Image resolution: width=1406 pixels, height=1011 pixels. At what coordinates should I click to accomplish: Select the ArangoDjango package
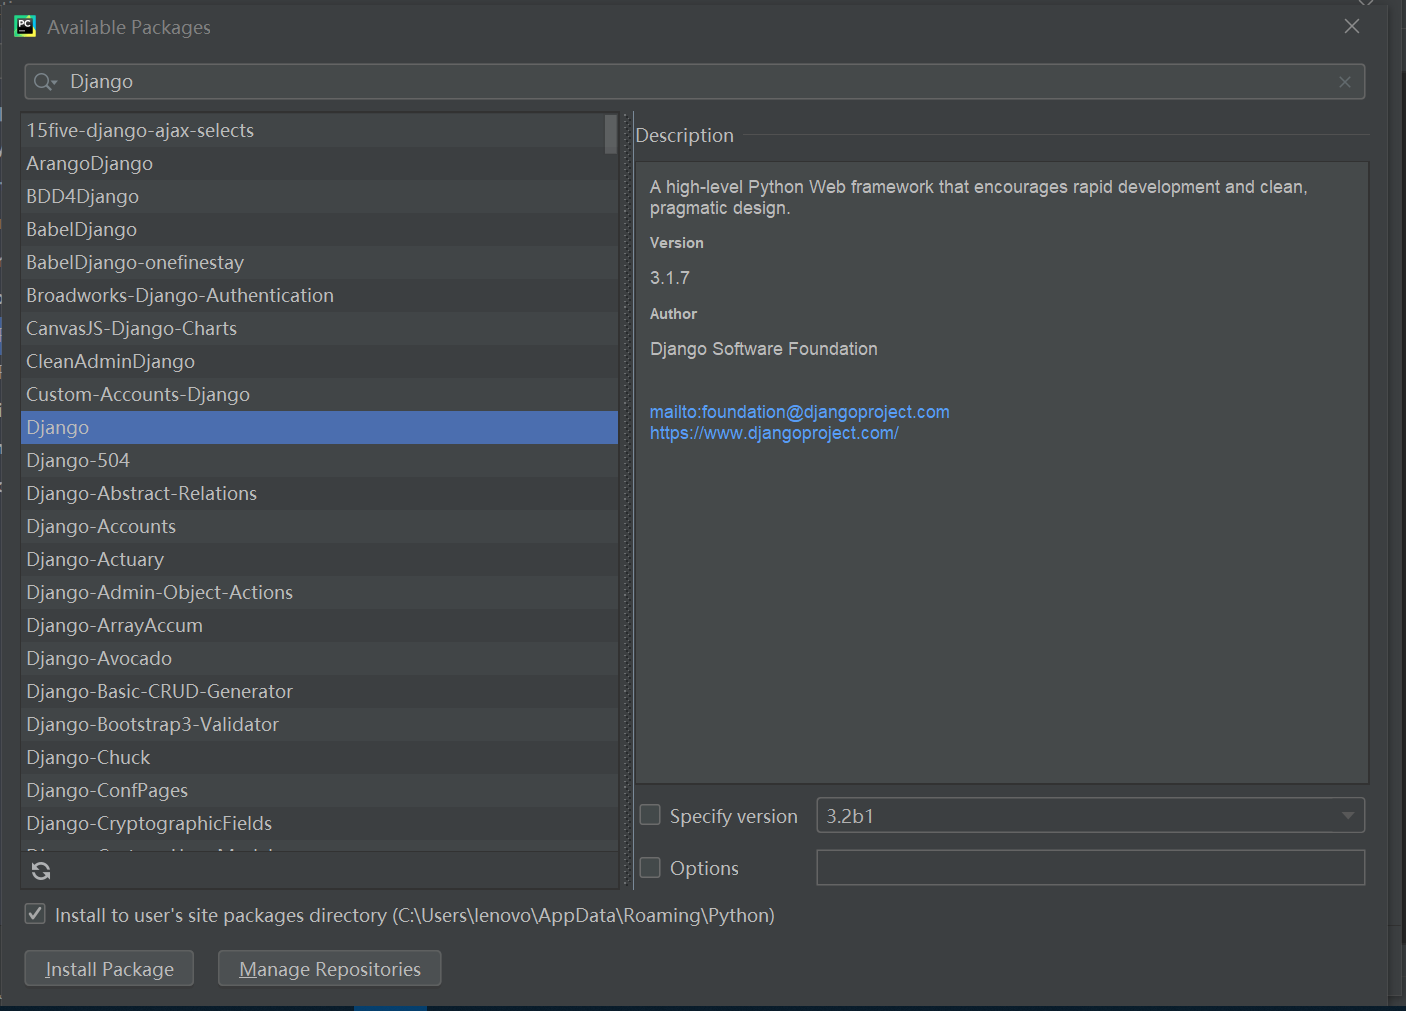[x=319, y=163]
